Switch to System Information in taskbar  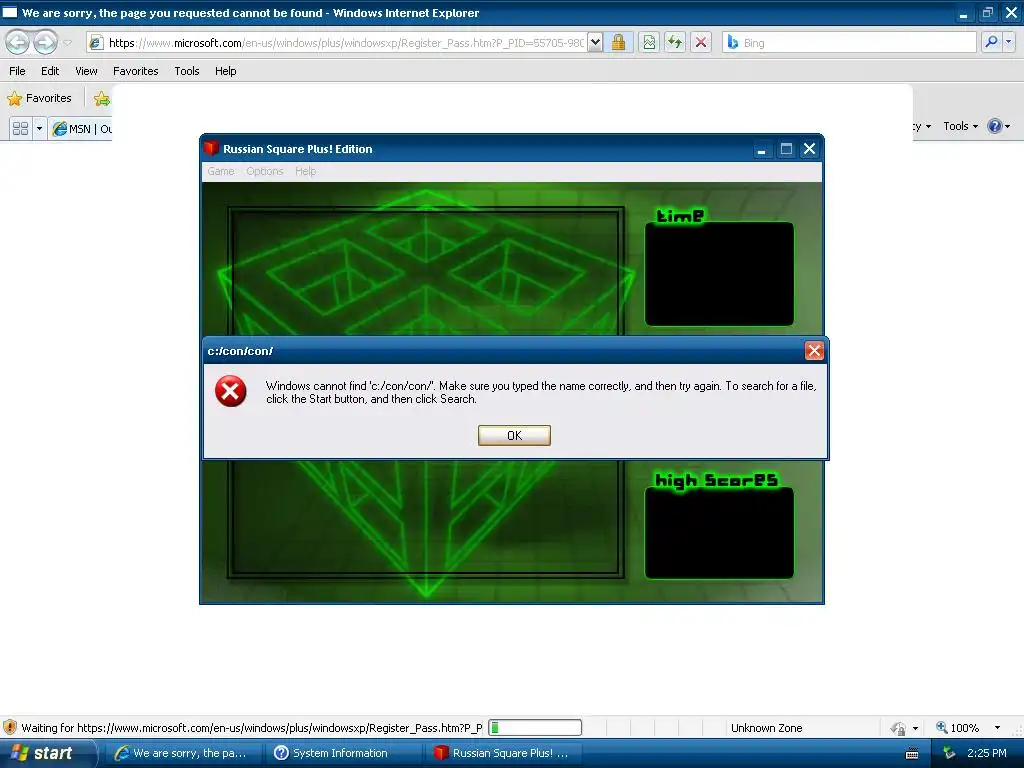coord(342,753)
